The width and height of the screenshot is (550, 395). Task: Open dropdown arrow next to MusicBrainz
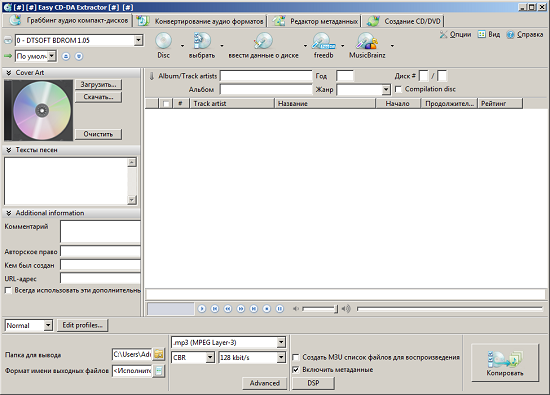(x=392, y=46)
